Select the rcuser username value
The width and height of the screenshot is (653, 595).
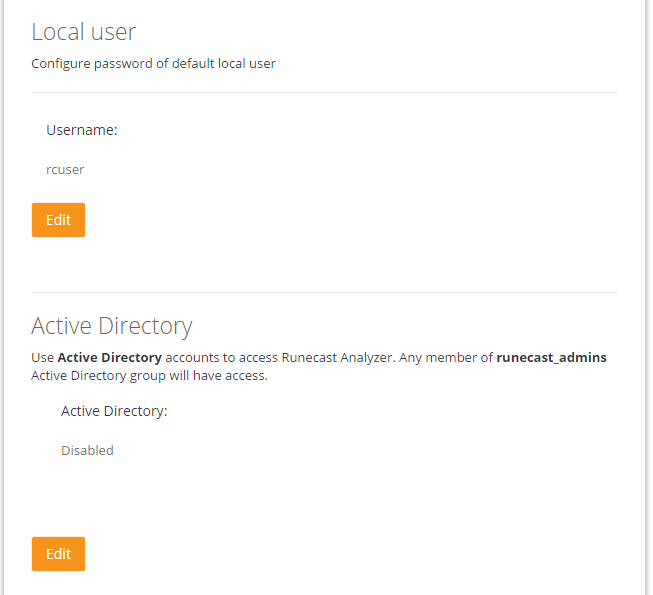pyautogui.click(x=65, y=170)
